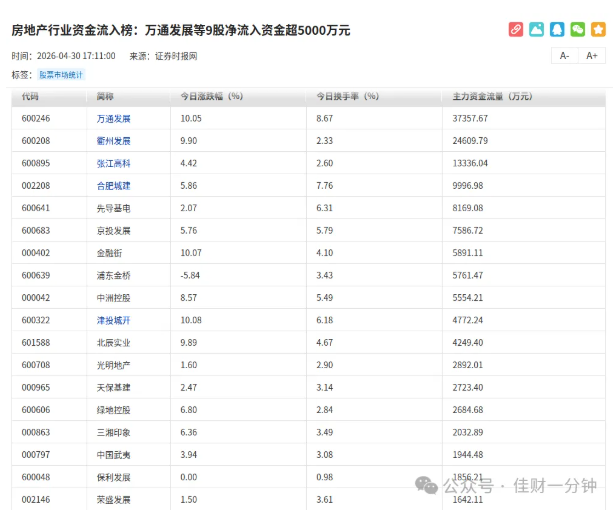Click the 三湘印象 name cell
This screenshot has height=525, width=613.
[x=113, y=433]
